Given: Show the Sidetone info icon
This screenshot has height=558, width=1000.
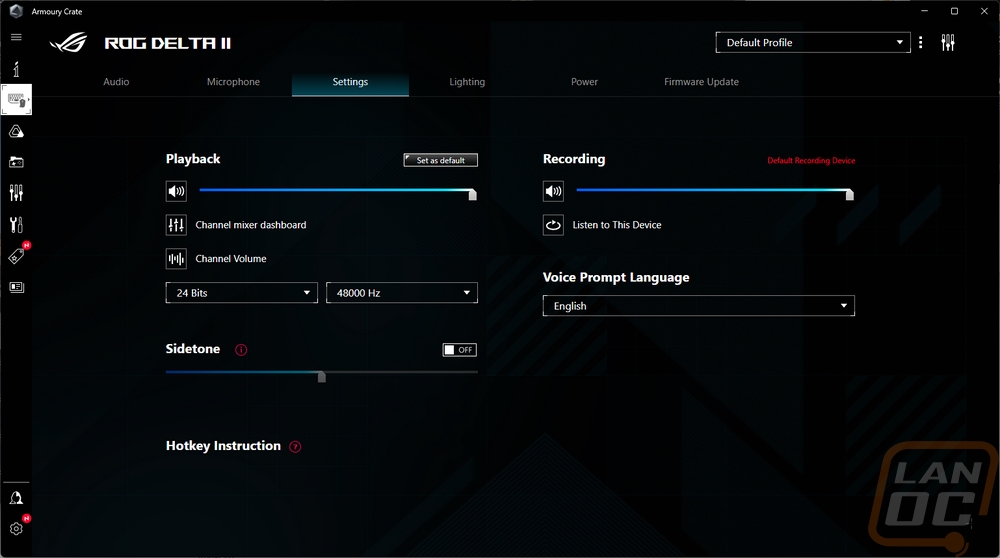Looking at the screenshot, I should (241, 349).
